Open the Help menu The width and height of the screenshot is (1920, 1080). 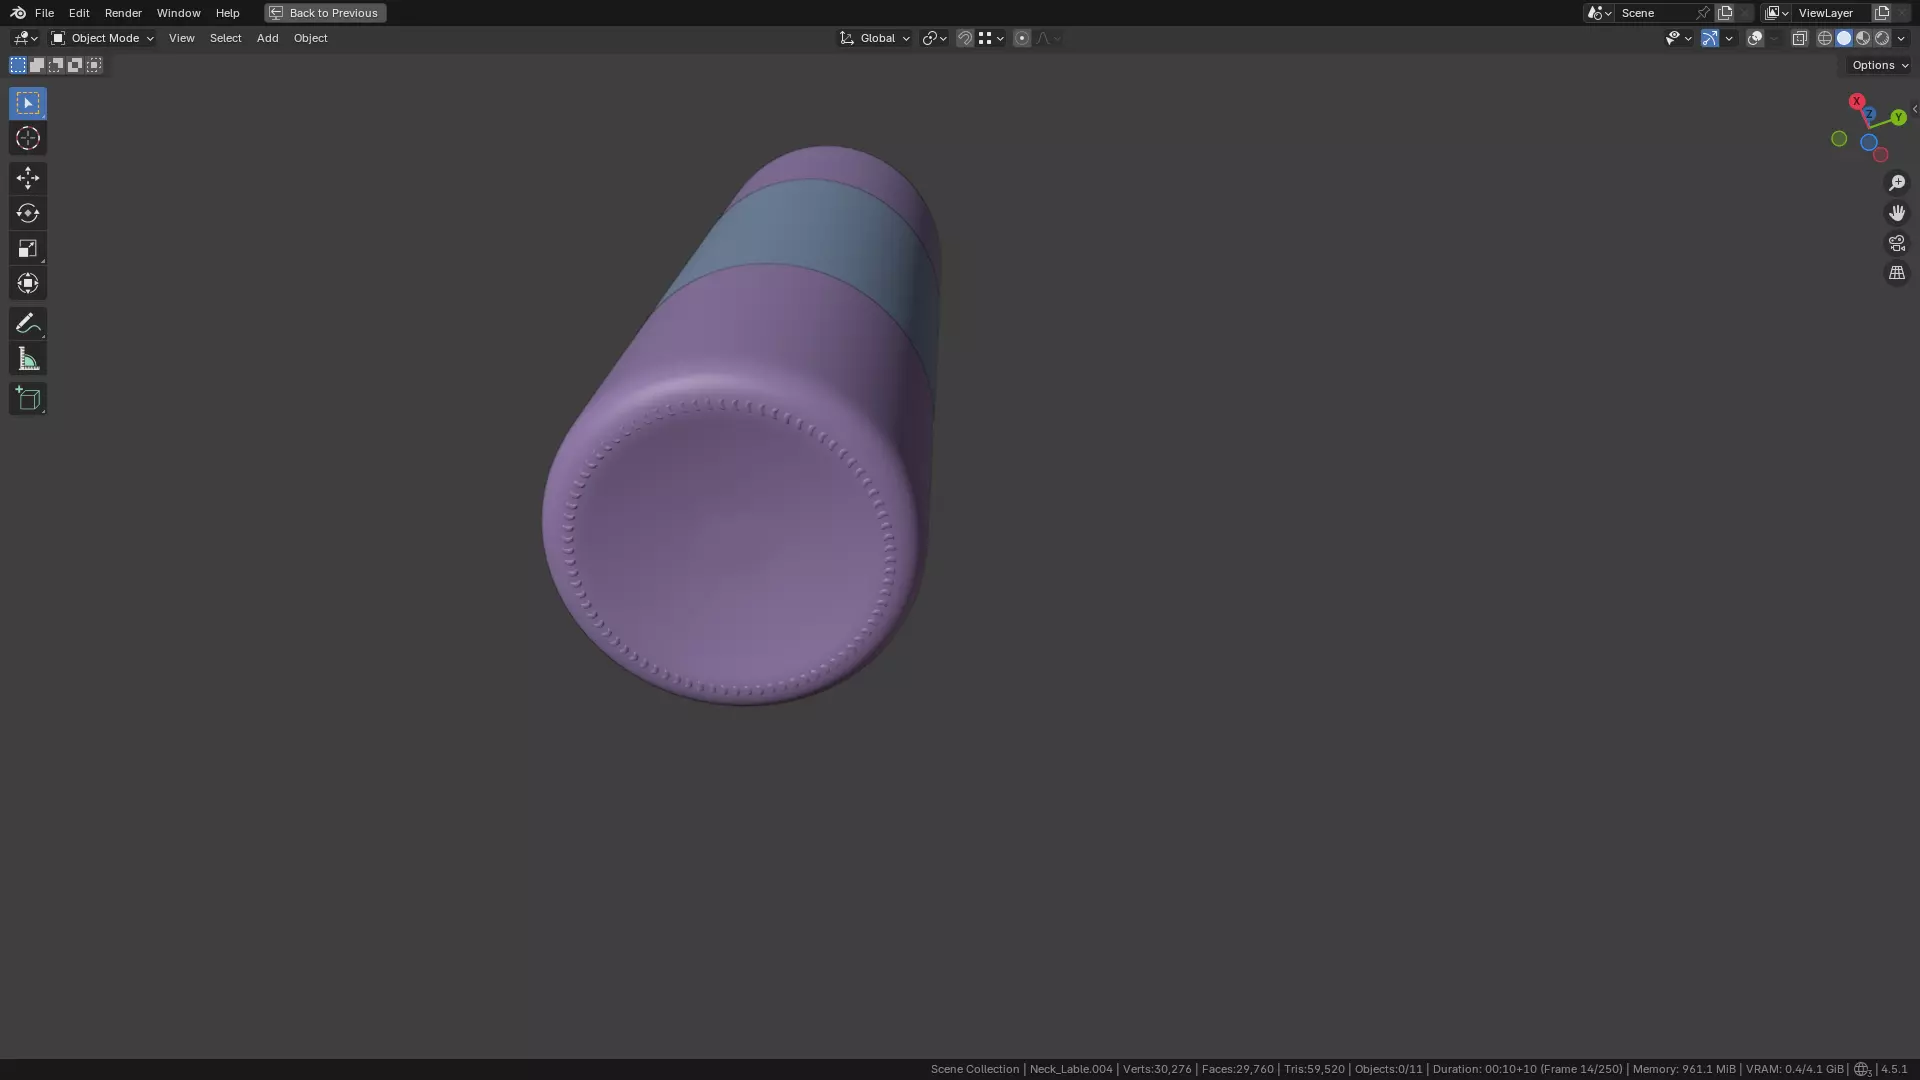[x=227, y=13]
